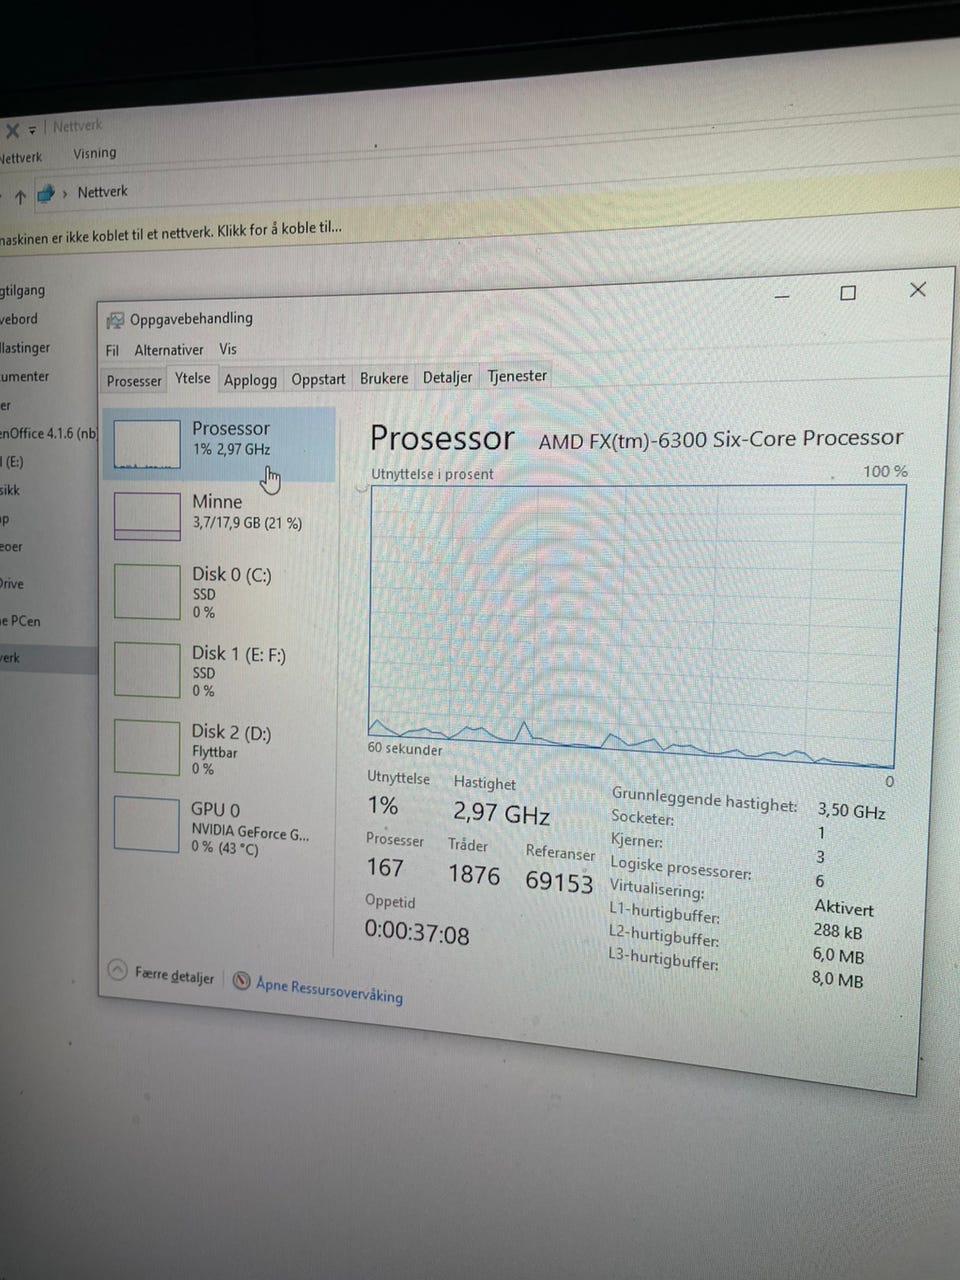Viewport: 960px width, 1280px height.
Task: Click the L2-hurtigbuffer value 6,0 MB
Action: [x=838, y=955]
